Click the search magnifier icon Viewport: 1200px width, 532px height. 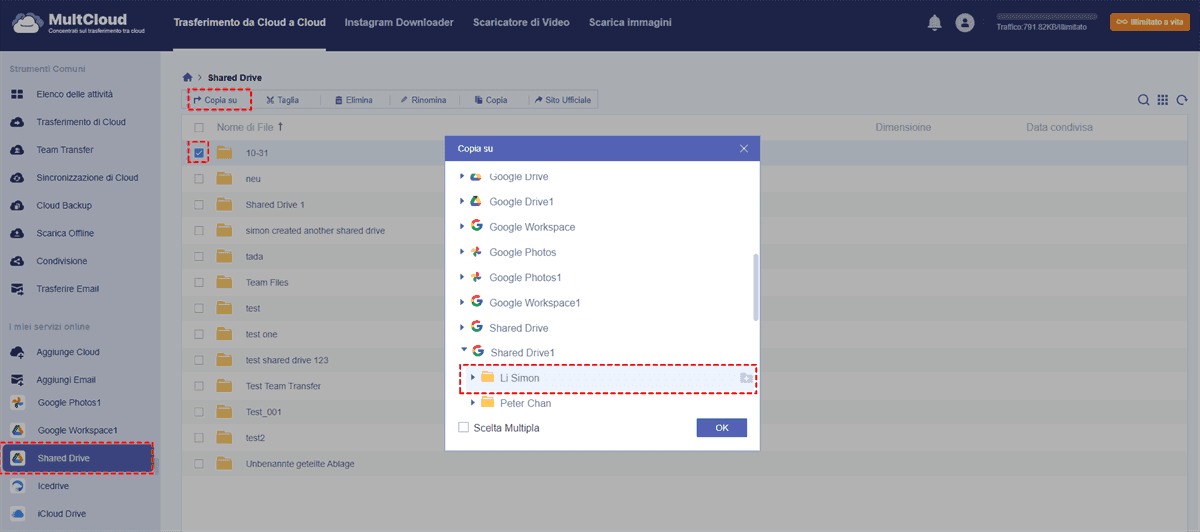click(x=1144, y=100)
